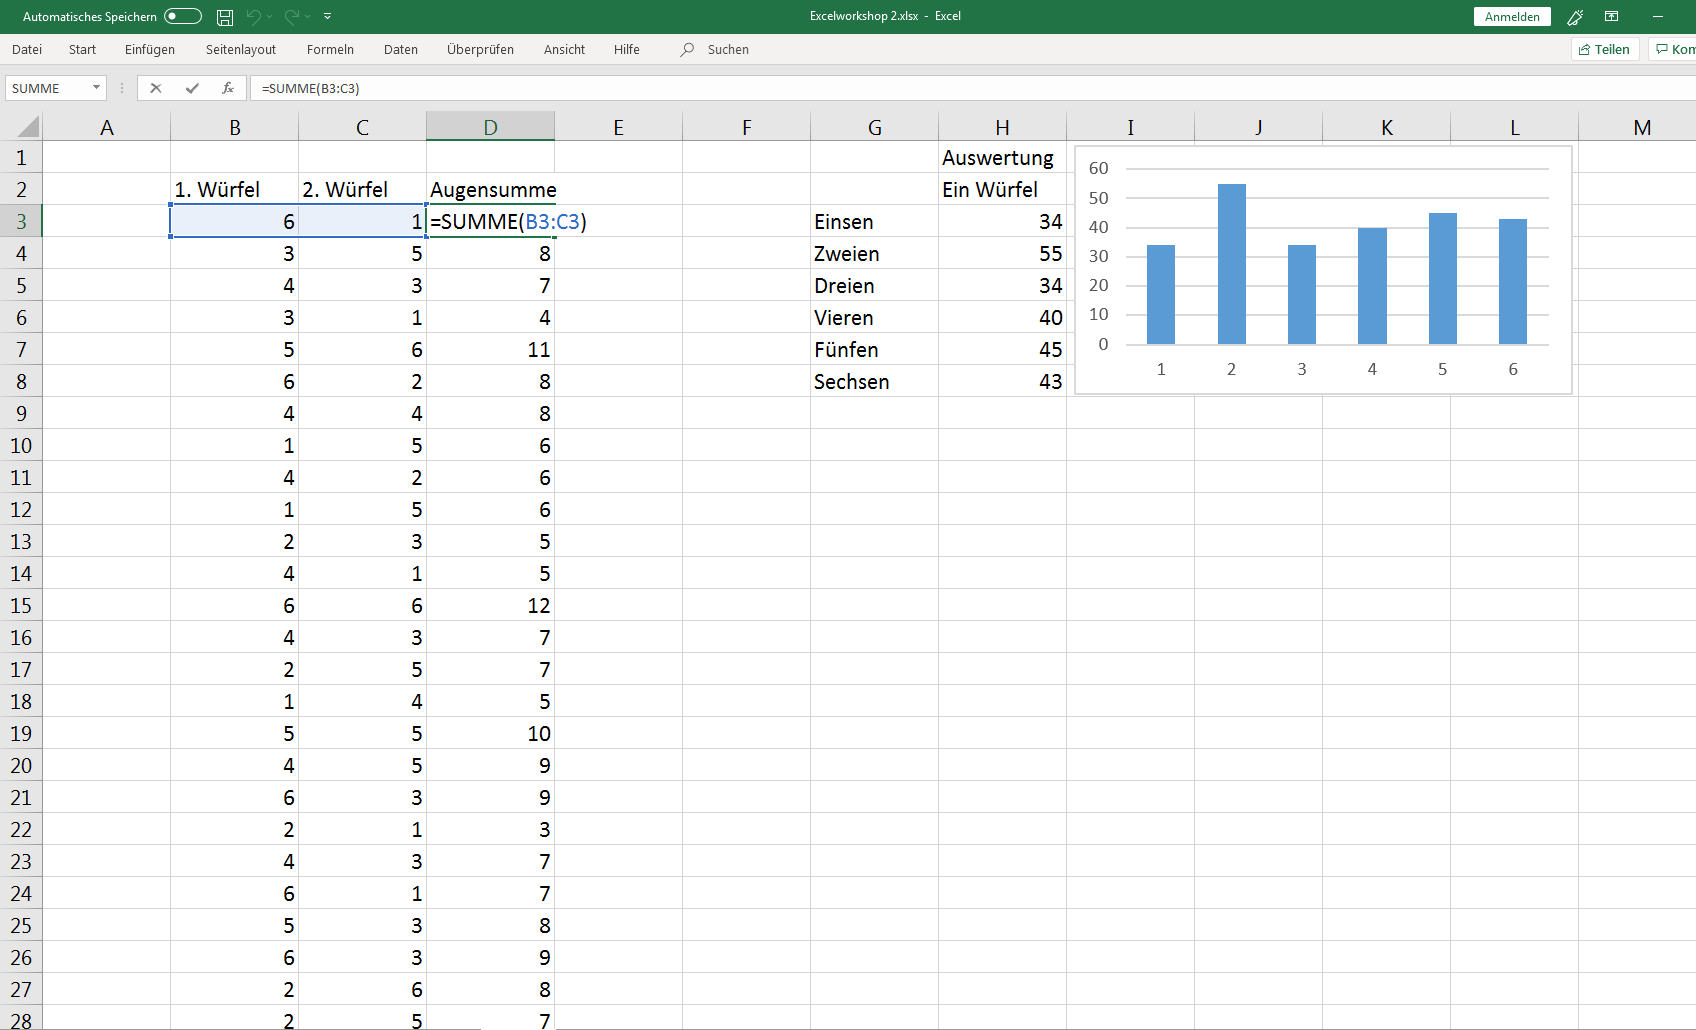Click the 'Vieren' label cell
The height and width of the screenshot is (1030, 1696).
(875, 317)
